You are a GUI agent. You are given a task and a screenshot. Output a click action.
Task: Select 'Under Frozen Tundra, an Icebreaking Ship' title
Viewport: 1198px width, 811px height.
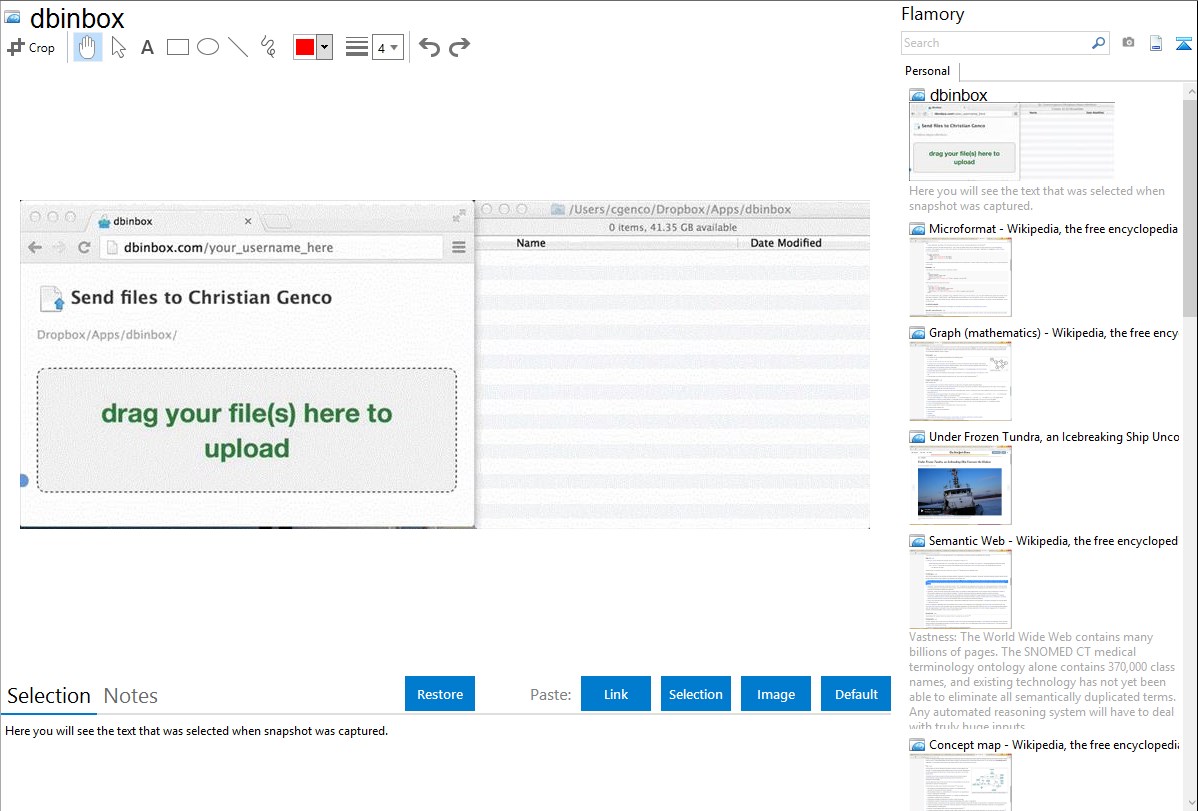click(1054, 437)
